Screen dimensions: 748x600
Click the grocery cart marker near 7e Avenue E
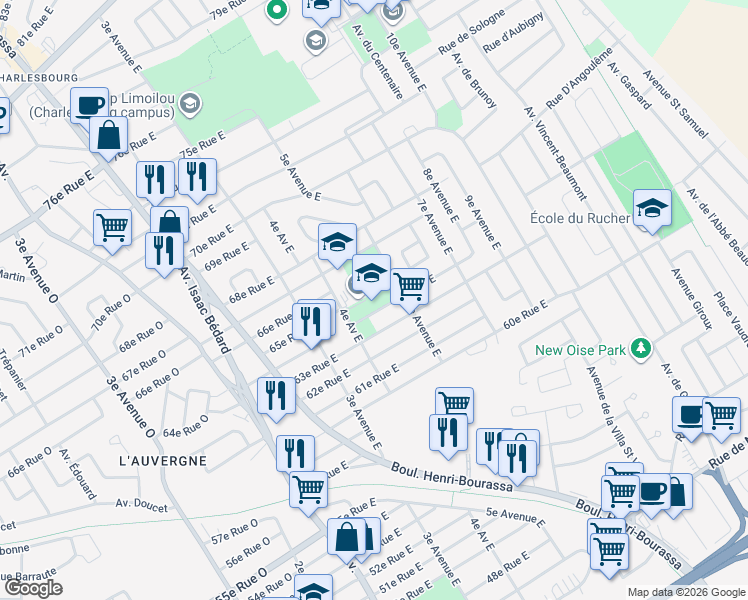pos(409,287)
